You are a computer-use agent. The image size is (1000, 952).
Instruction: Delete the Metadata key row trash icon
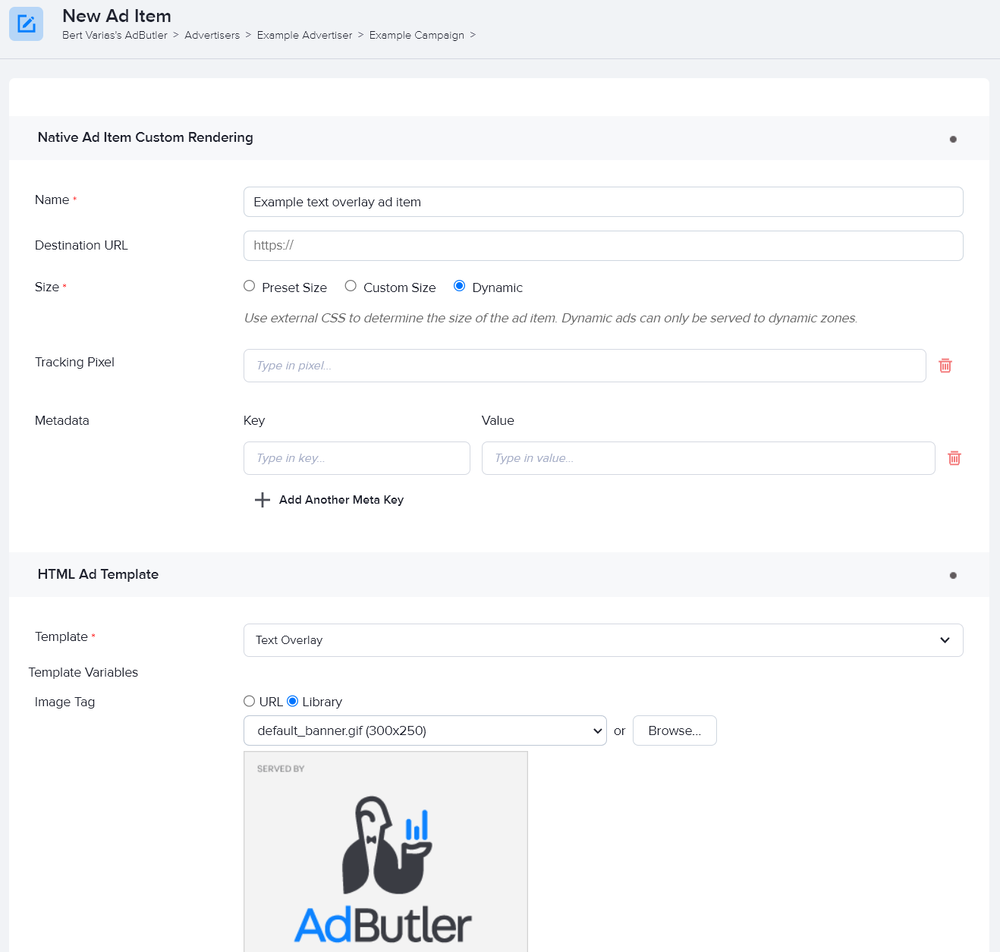click(x=954, y=458)
